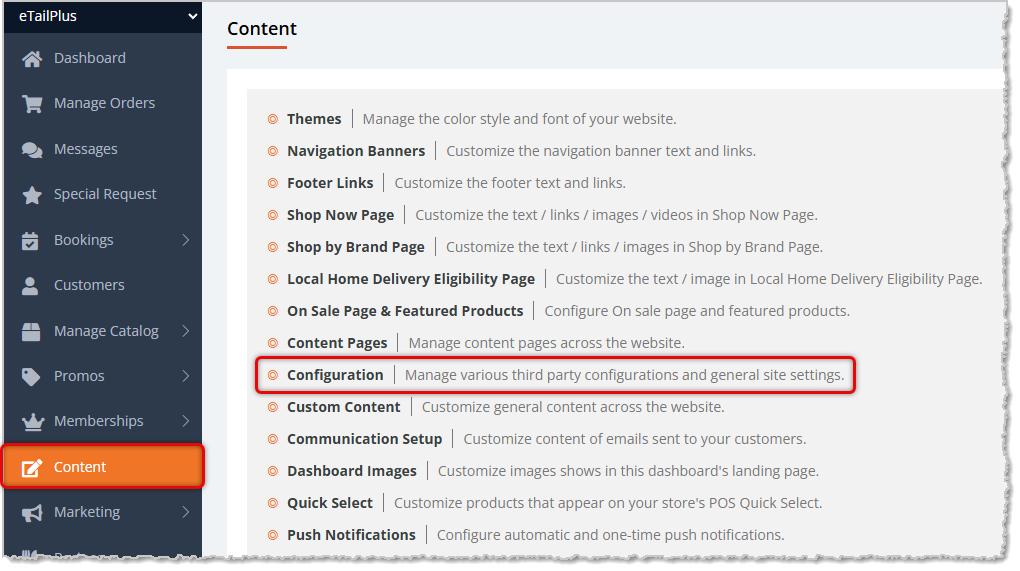Select the Content sidebar item
Viewport: 1020px width, 571px height.
click(103, 467)
